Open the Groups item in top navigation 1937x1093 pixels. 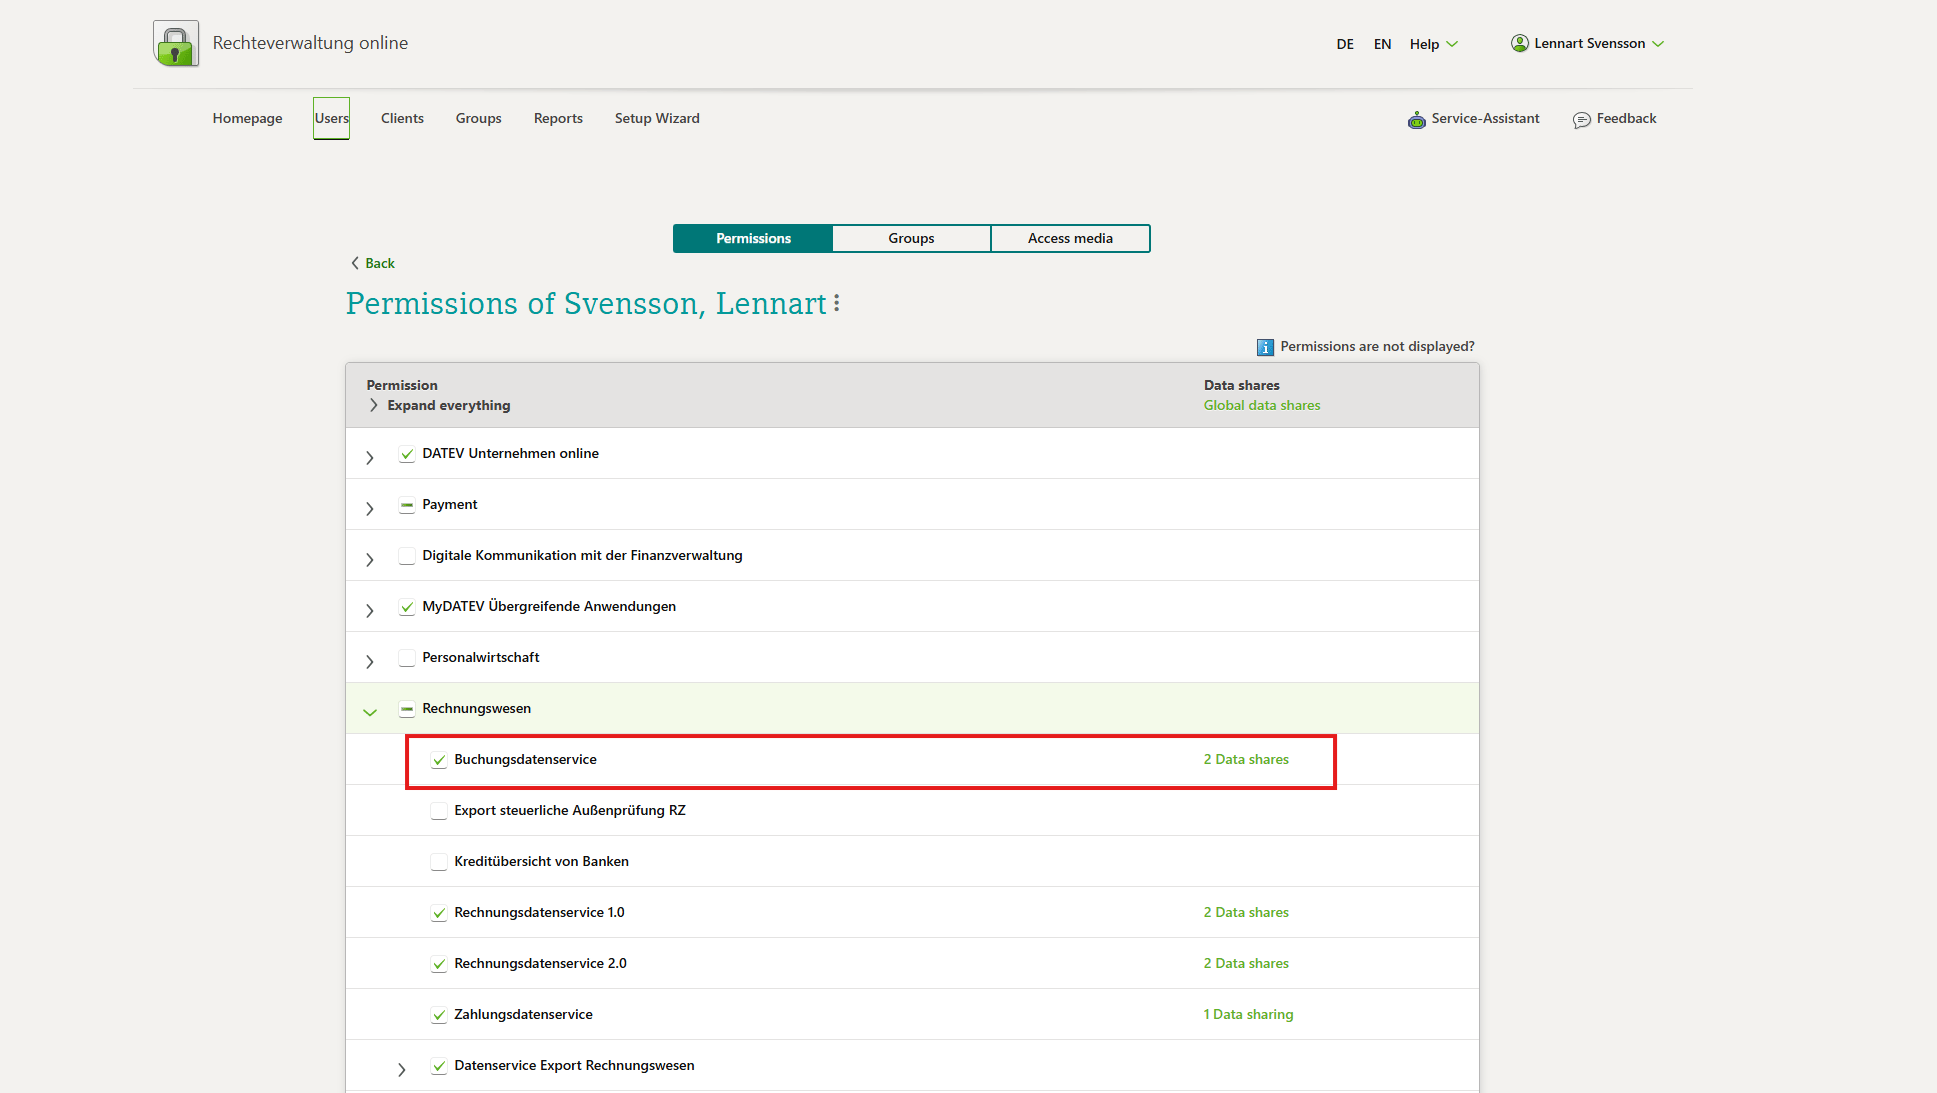pyautogui.click(x=479, y=118)
